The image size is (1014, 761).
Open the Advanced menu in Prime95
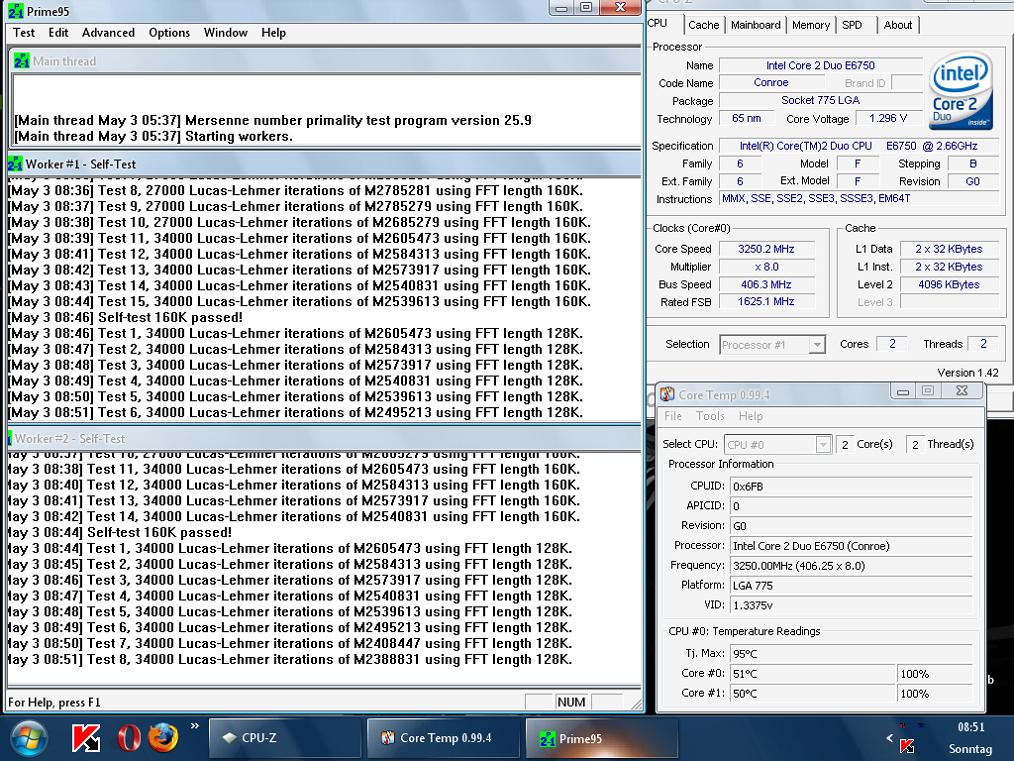coord(108,32)
